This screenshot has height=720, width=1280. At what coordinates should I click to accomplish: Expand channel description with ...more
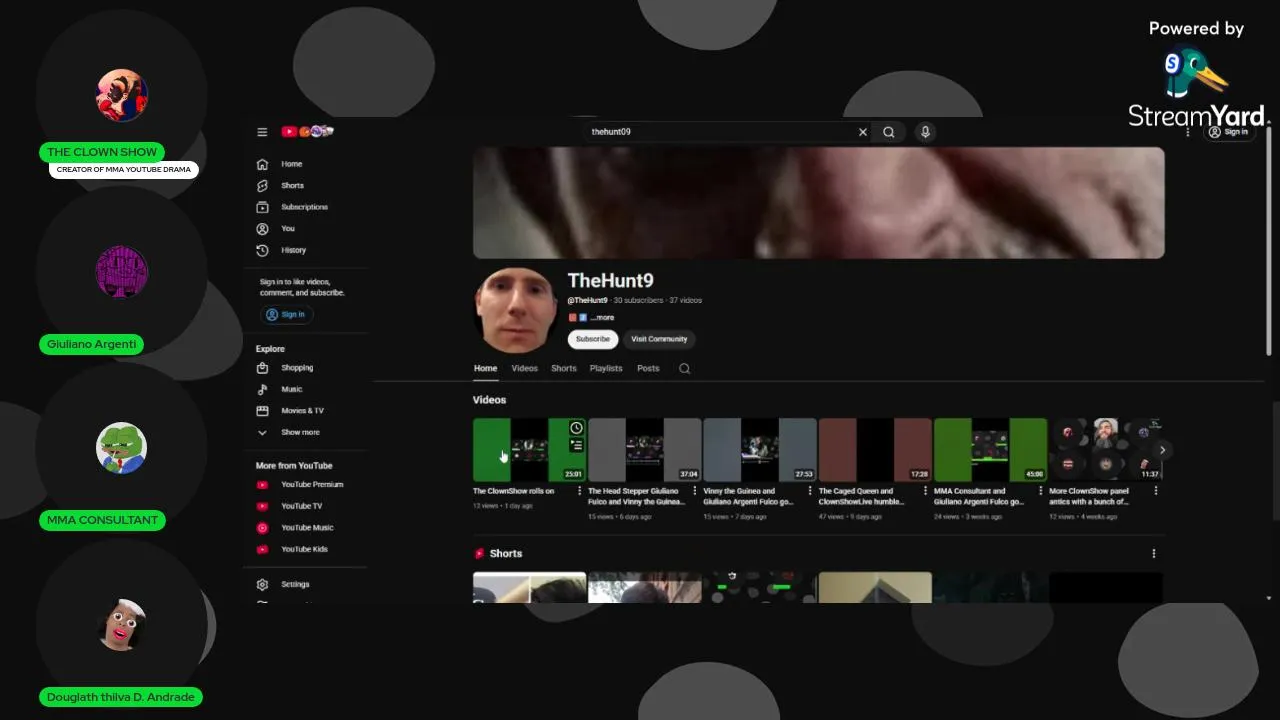(x=602, y=317)
